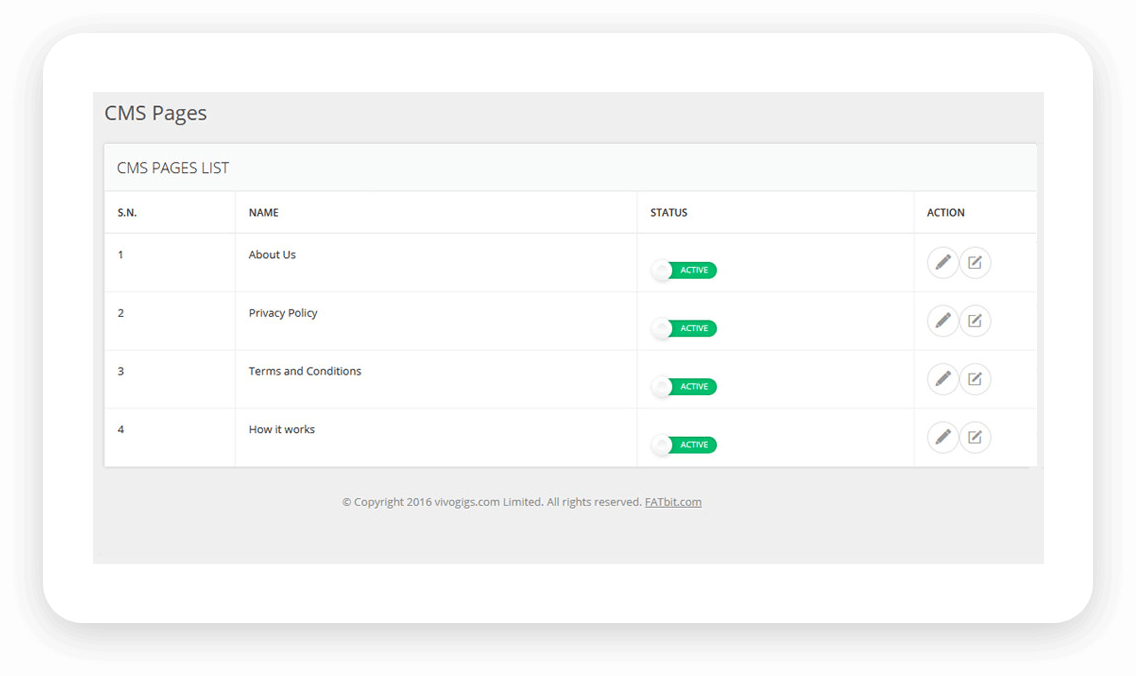
Task: Click the ACTION column header
Action: coord(945,212)
